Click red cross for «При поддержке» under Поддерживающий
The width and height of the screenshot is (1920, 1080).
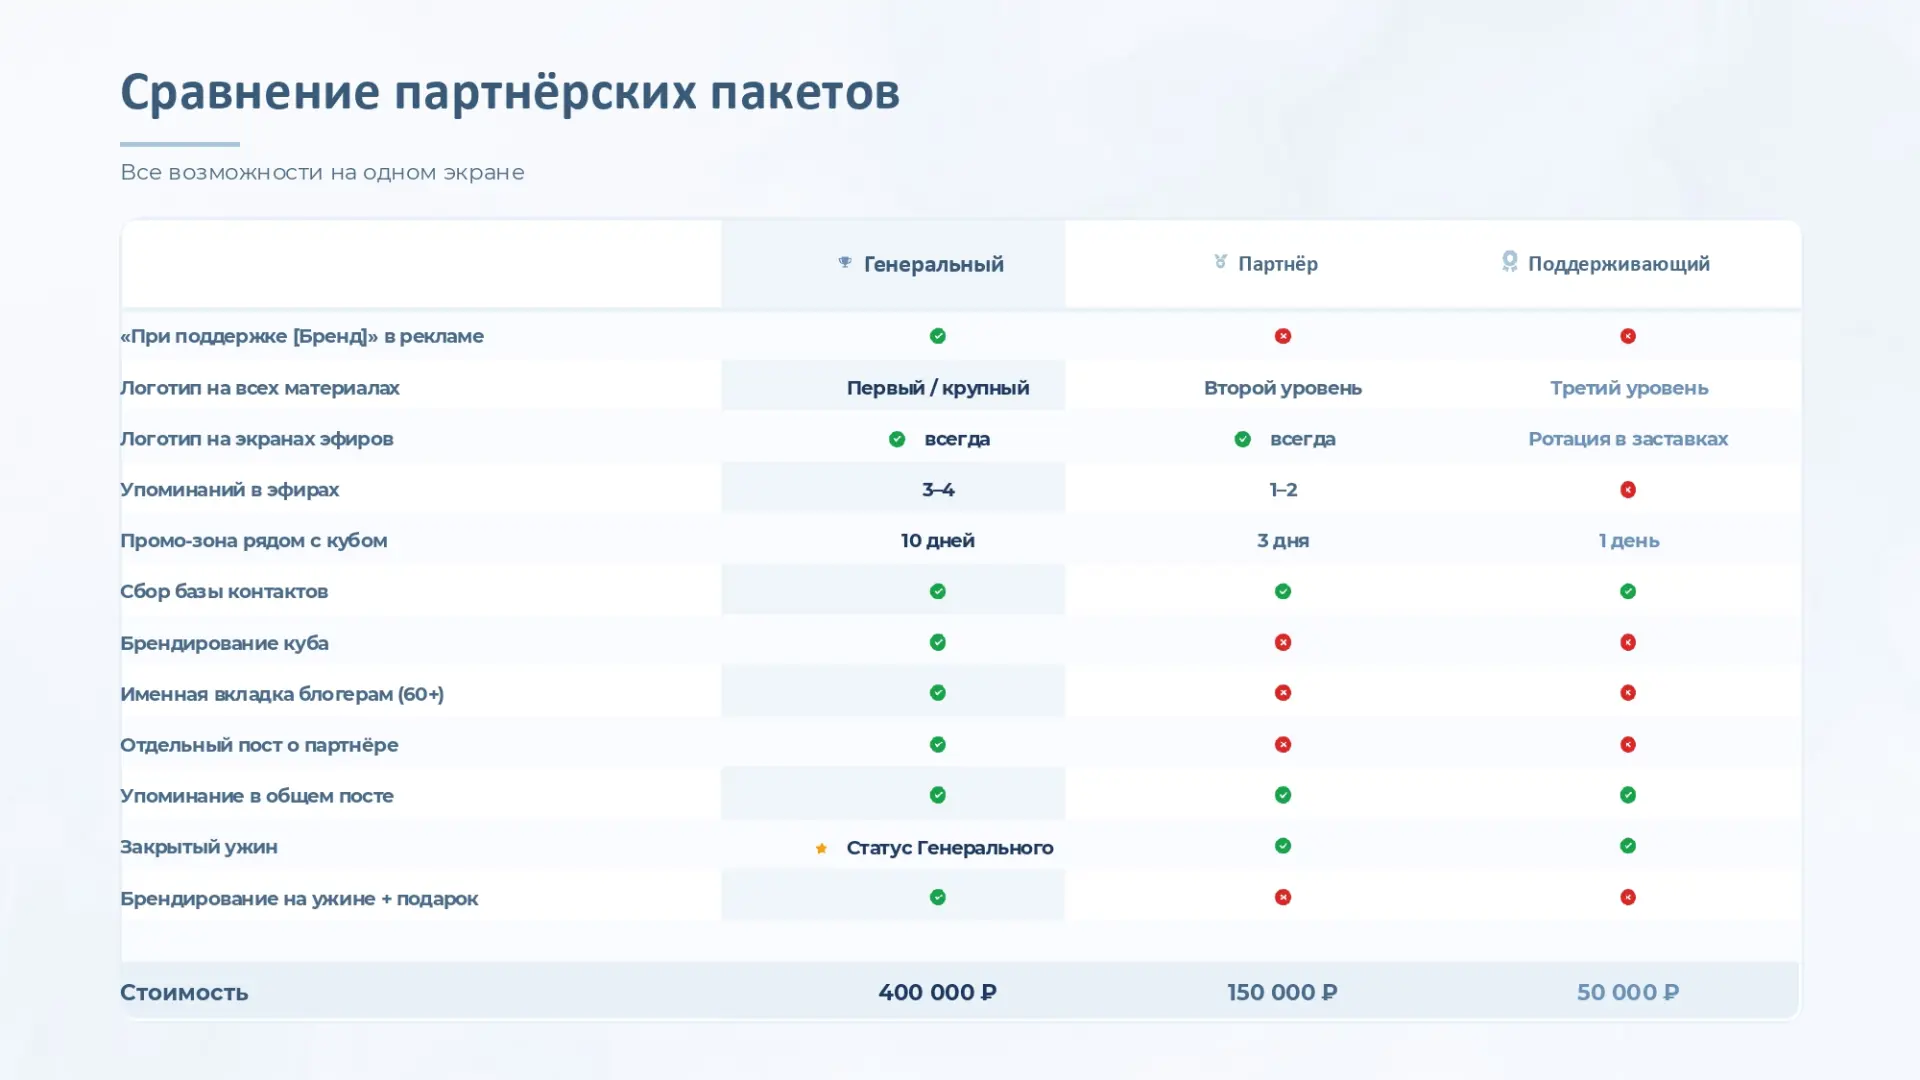[1628, 336]
